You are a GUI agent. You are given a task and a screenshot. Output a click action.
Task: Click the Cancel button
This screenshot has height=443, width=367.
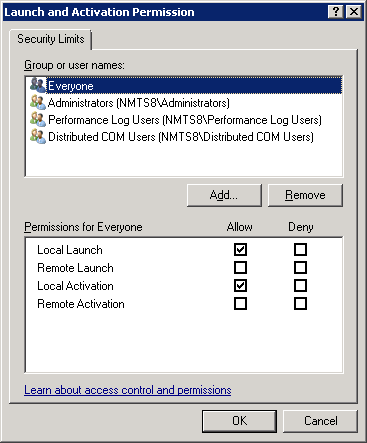(x=320, y=421)
